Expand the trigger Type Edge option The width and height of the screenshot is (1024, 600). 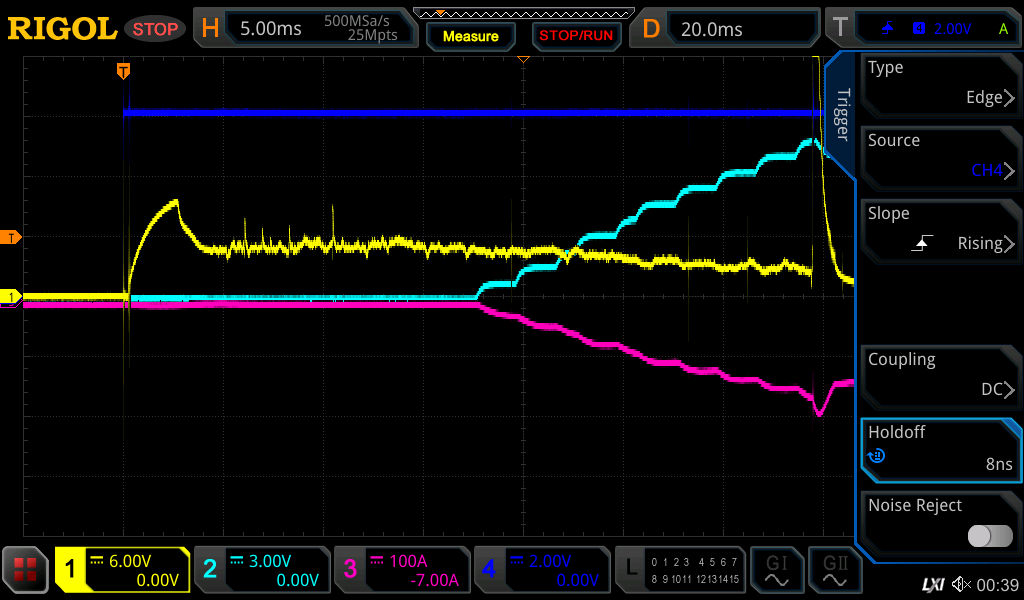pyautogui.click(x=940, y=84)
